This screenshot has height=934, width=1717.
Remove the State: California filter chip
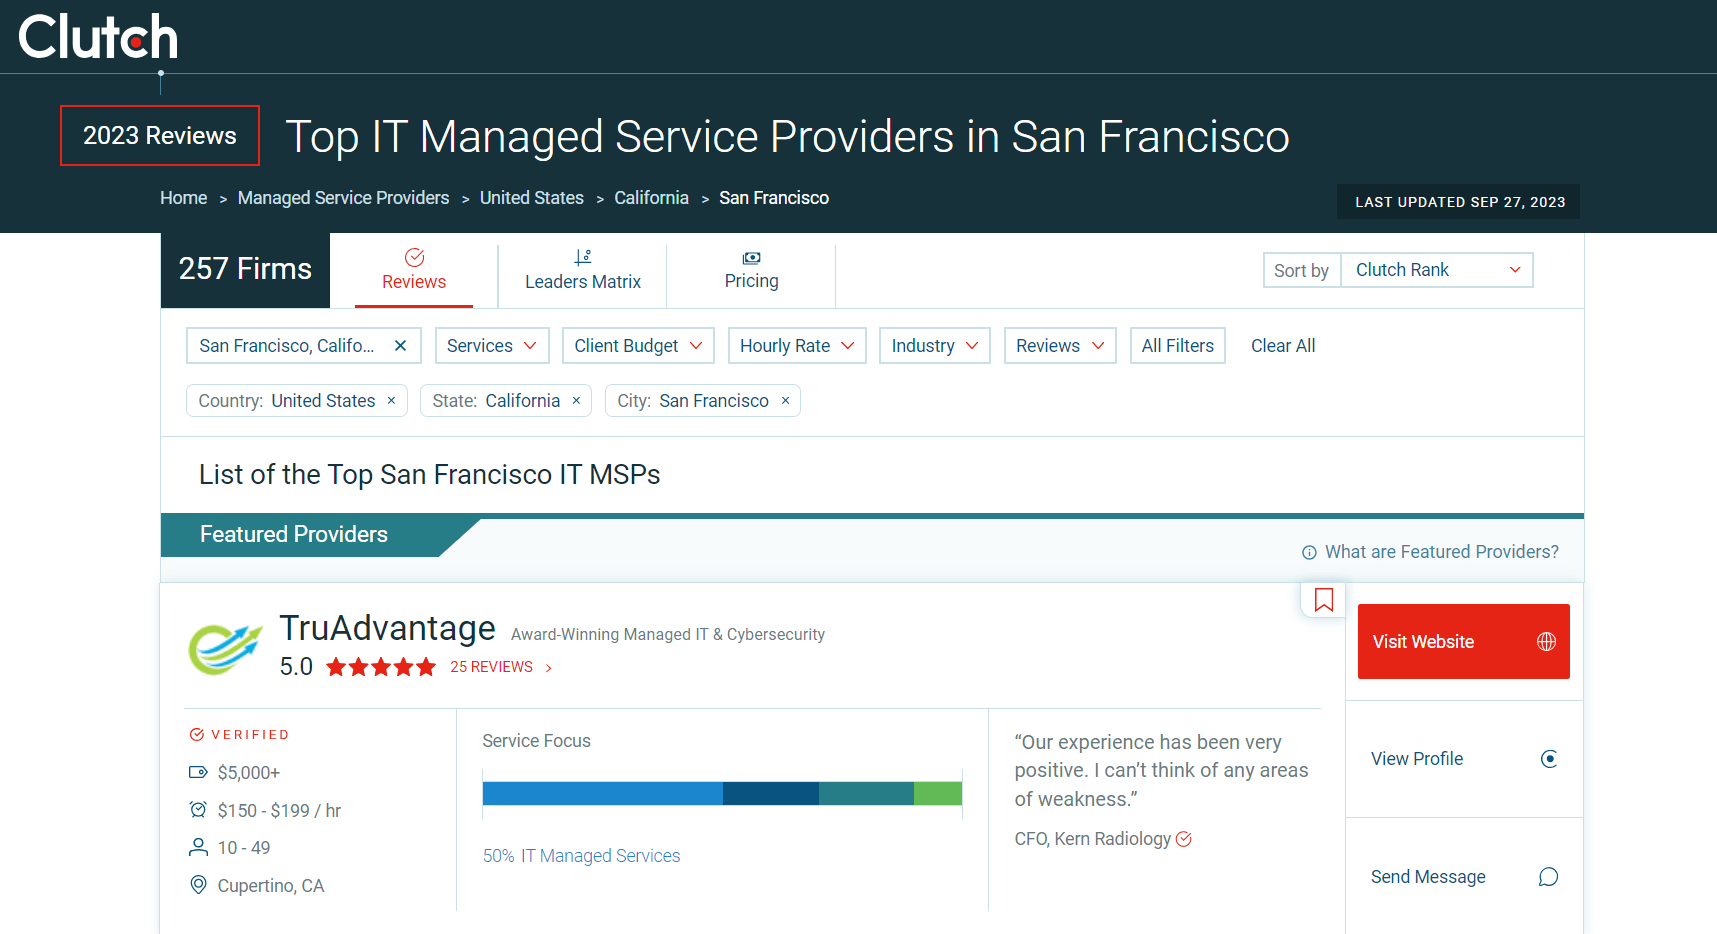pos(576,401)
